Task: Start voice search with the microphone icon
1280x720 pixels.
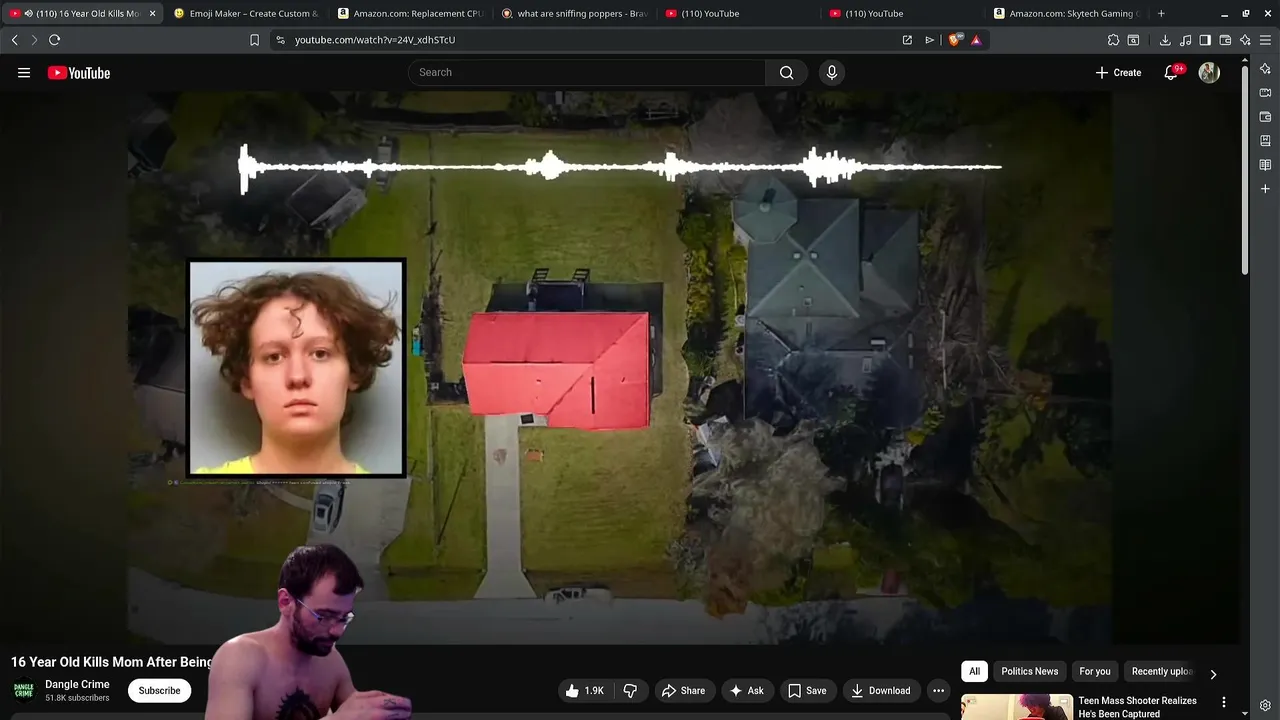Action: coord(831,72)
